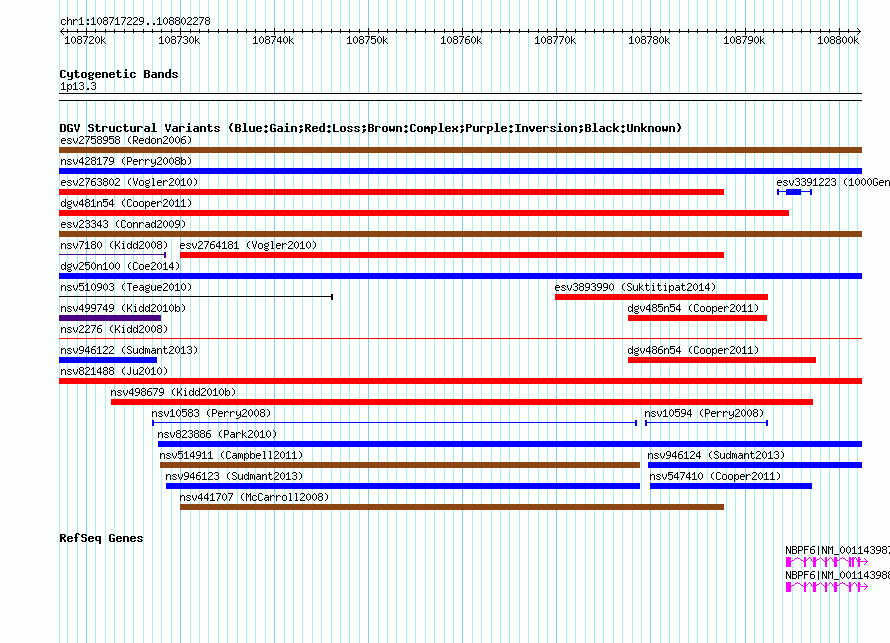890x643 pixels.
Task: Select the red dgv486n54 loss bar
Action: click(x=722, y=360)
